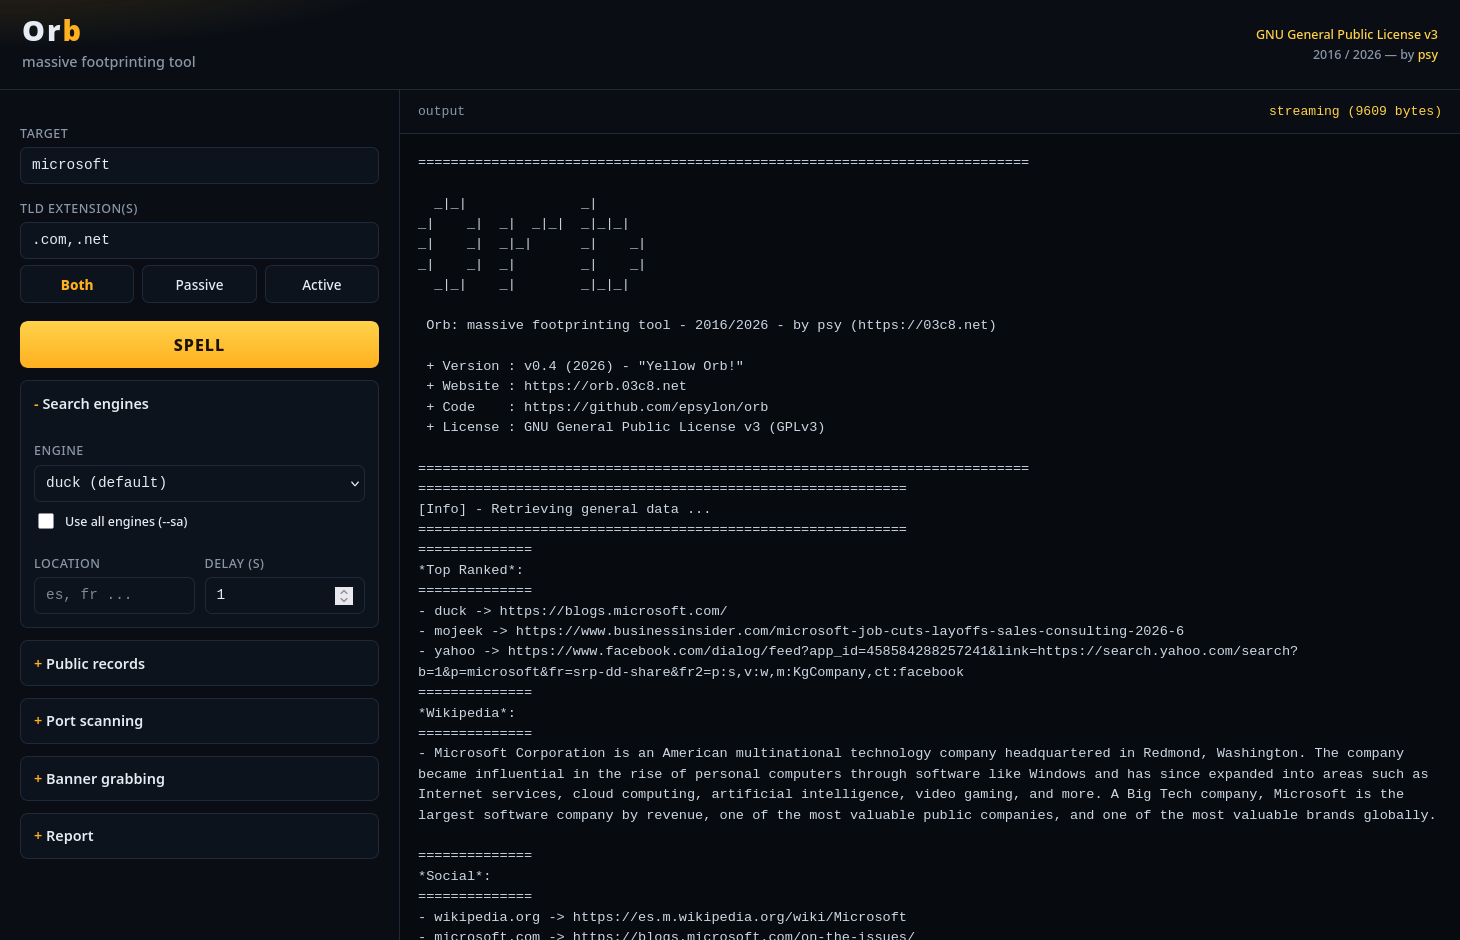Expand the Public records section
This screenshot has height=940, width=1460.
199,664
